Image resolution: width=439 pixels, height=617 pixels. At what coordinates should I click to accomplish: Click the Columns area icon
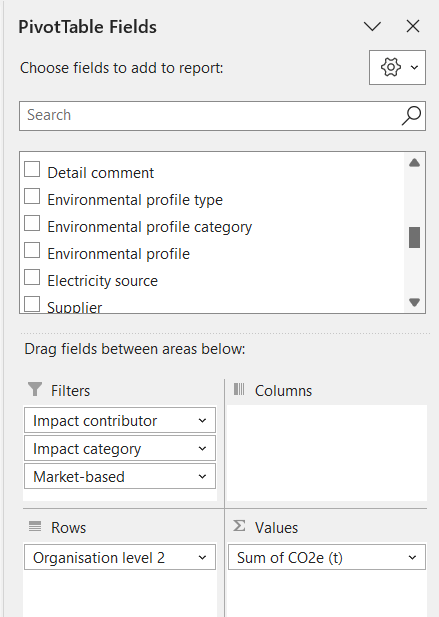tap(239, 389)
